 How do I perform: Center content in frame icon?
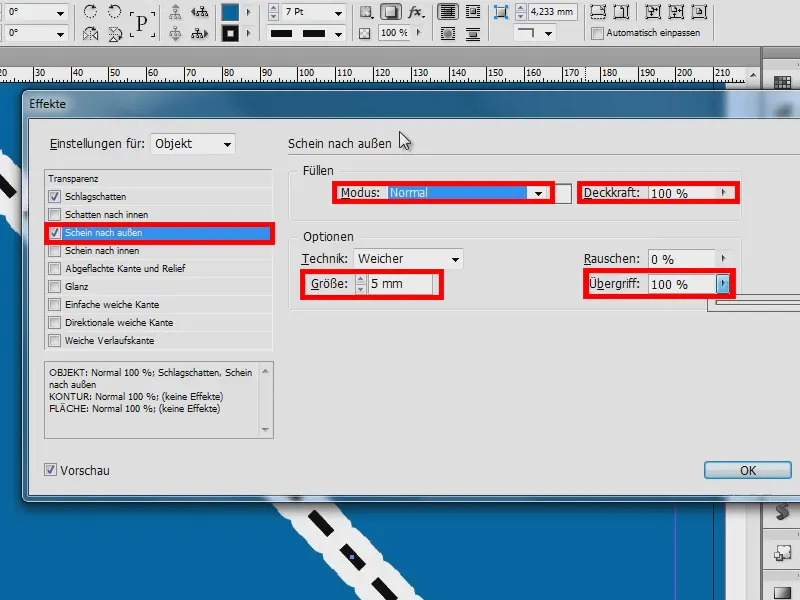coord(699,11)
